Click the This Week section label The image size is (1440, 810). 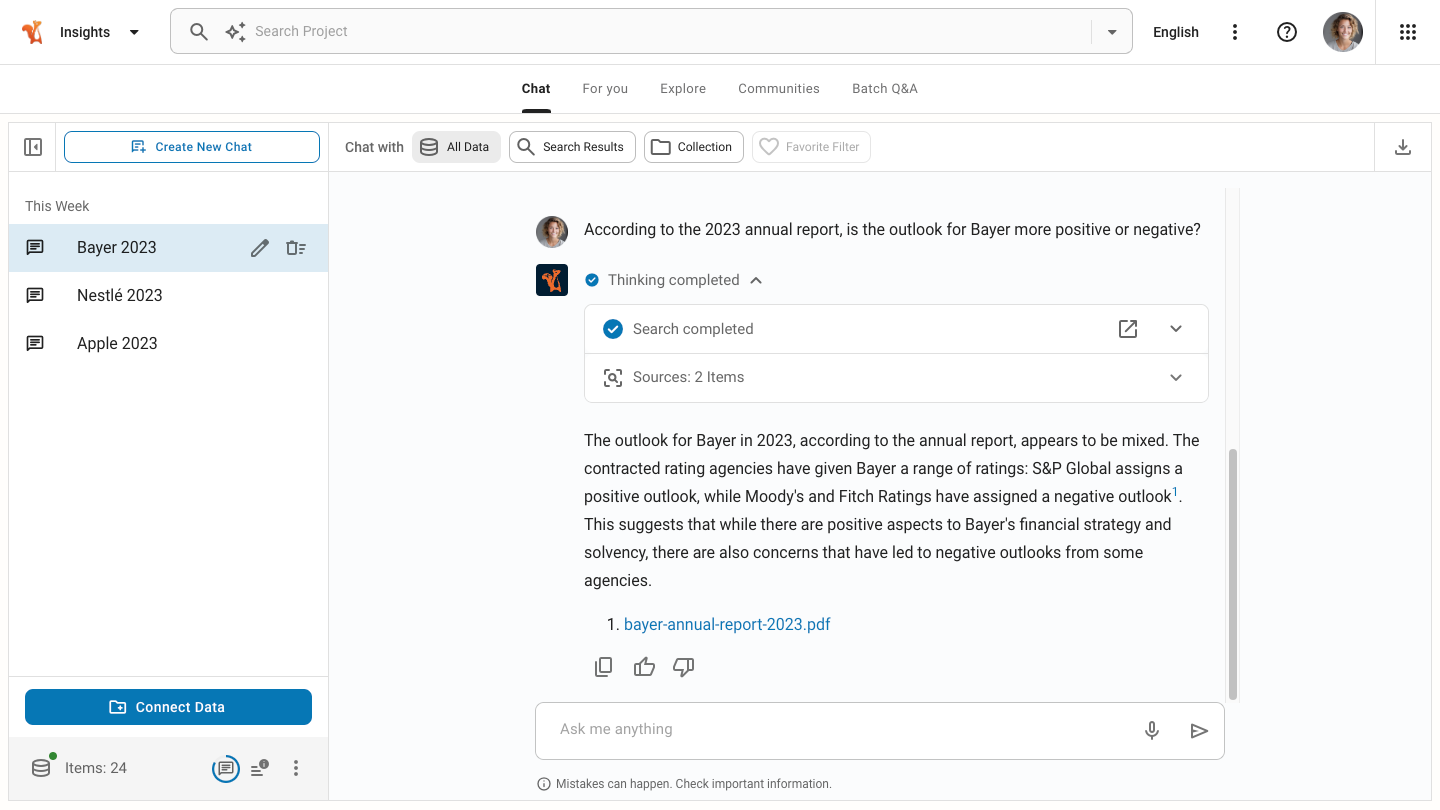tap(57, 206)
